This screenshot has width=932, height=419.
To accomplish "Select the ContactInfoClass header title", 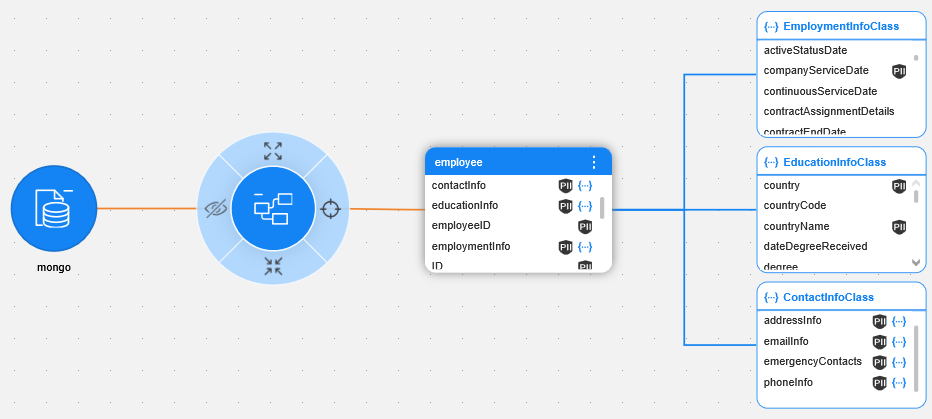I will tap(828, 297).
